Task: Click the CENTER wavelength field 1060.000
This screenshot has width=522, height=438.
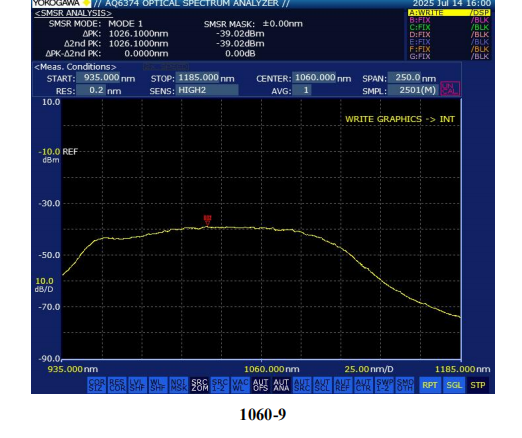Action: [x=314, y=78]
